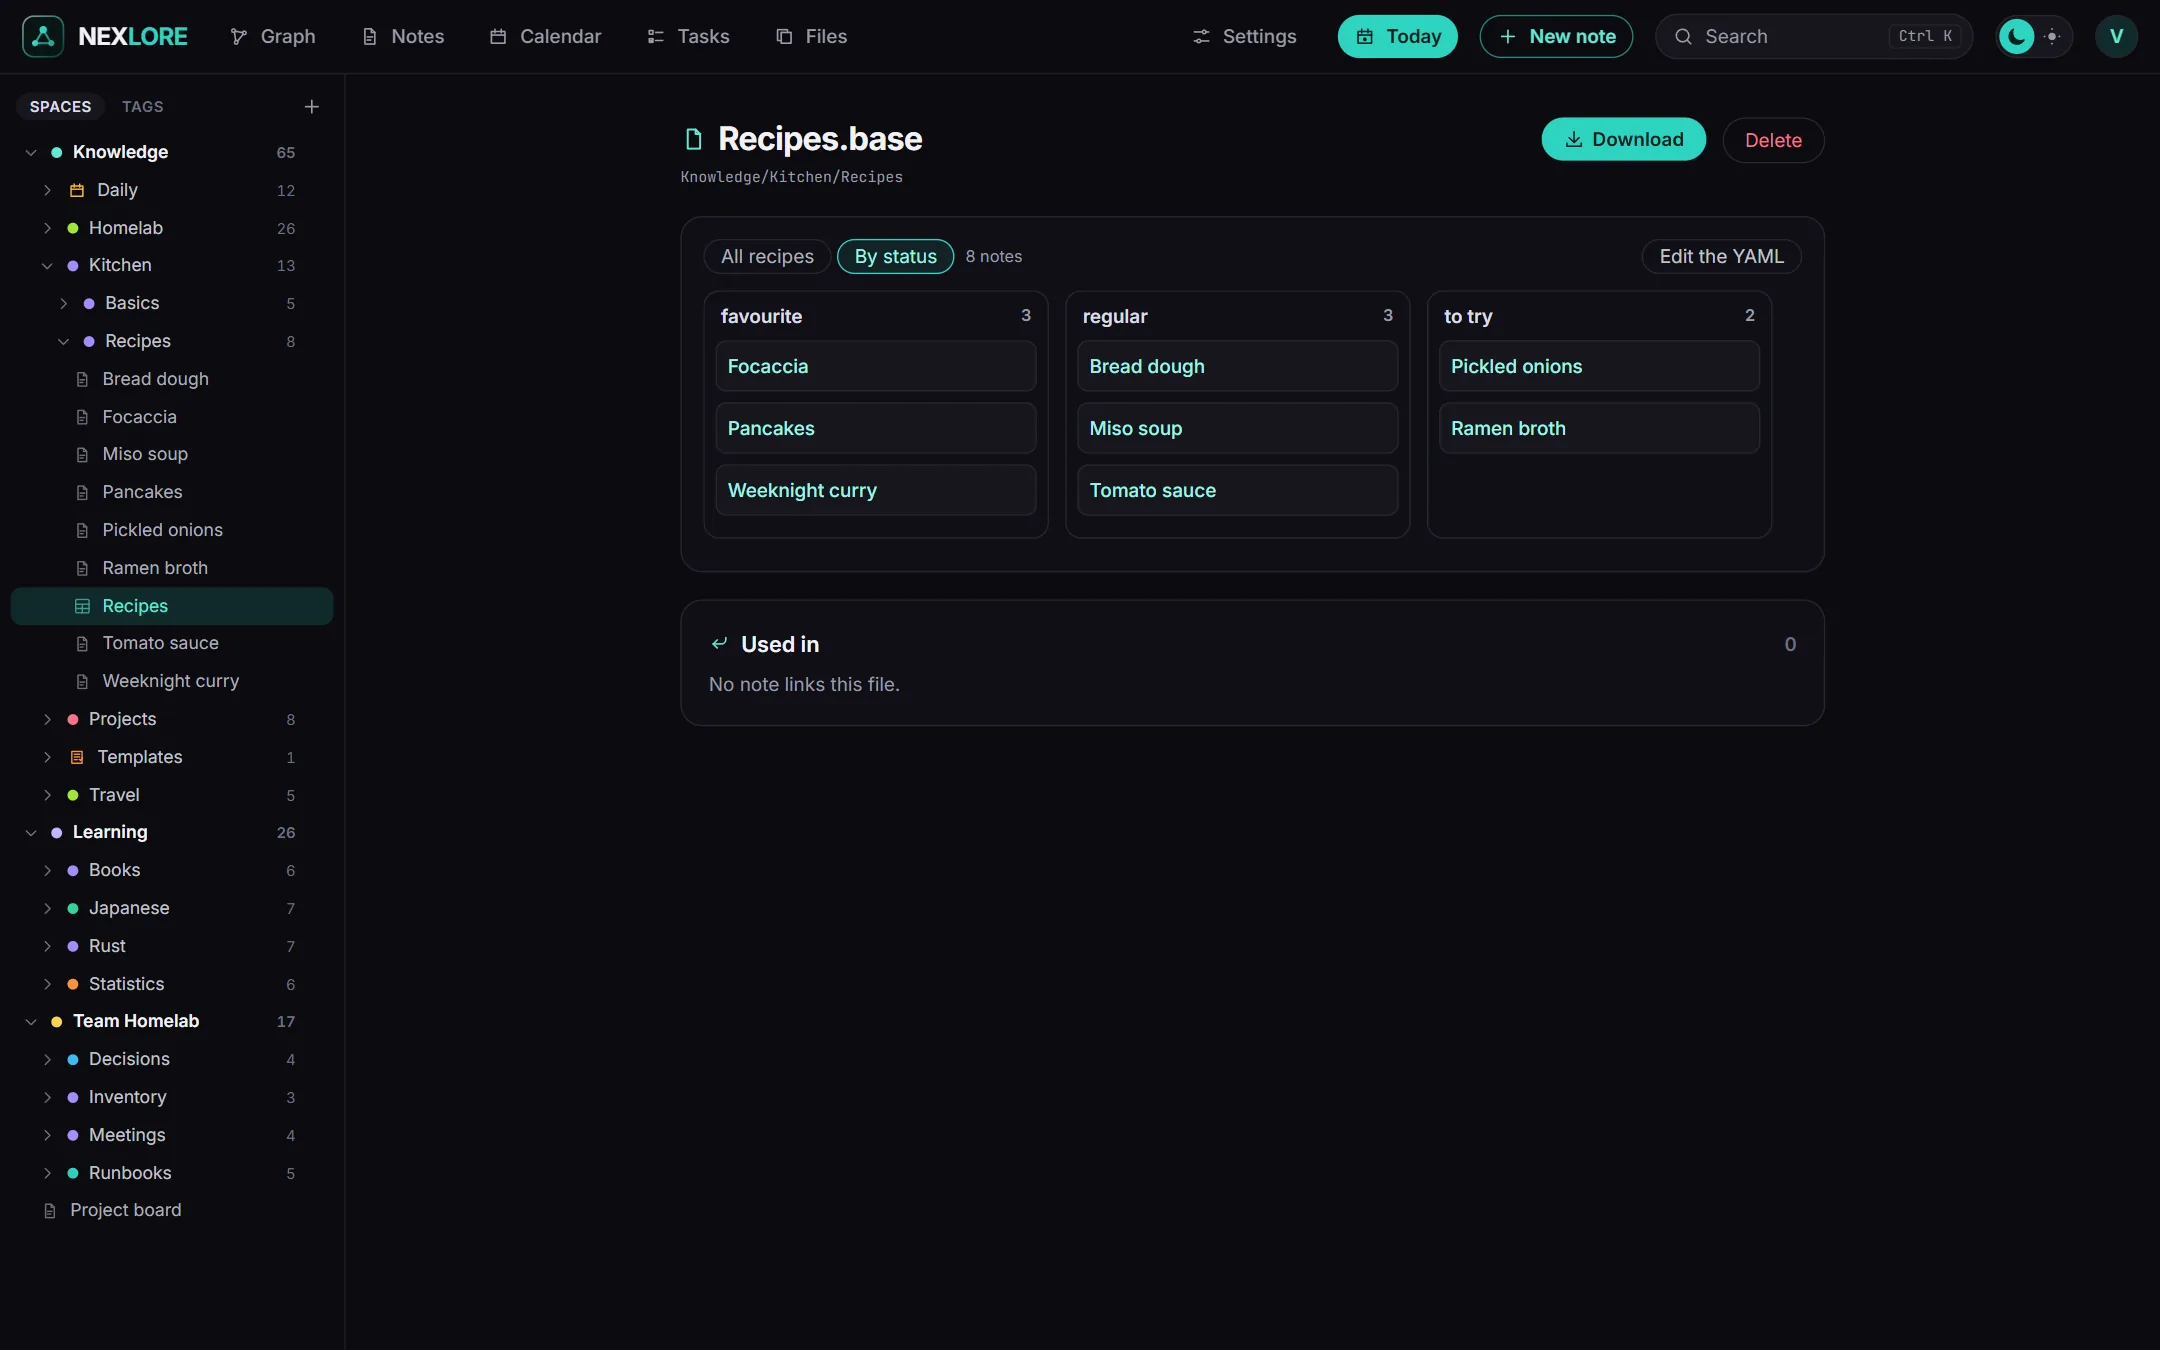Open the user avatar V menu
The width and height of the screenshot is (2160, 1350).
(x=2116, y=36)
